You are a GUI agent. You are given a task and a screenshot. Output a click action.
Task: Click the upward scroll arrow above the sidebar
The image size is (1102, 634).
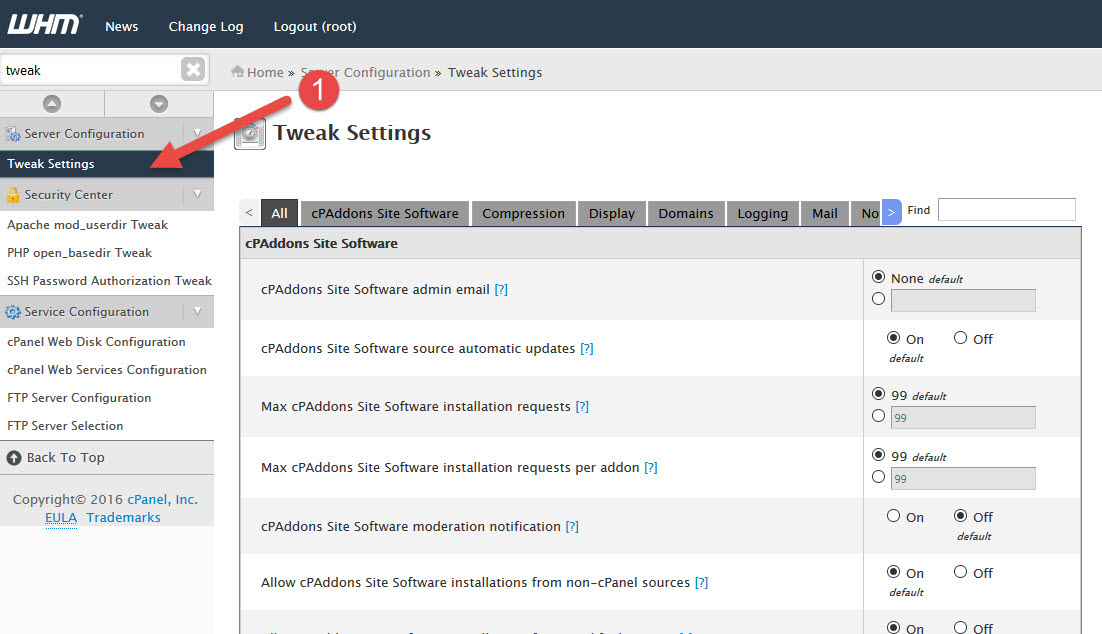pos(52,103)
